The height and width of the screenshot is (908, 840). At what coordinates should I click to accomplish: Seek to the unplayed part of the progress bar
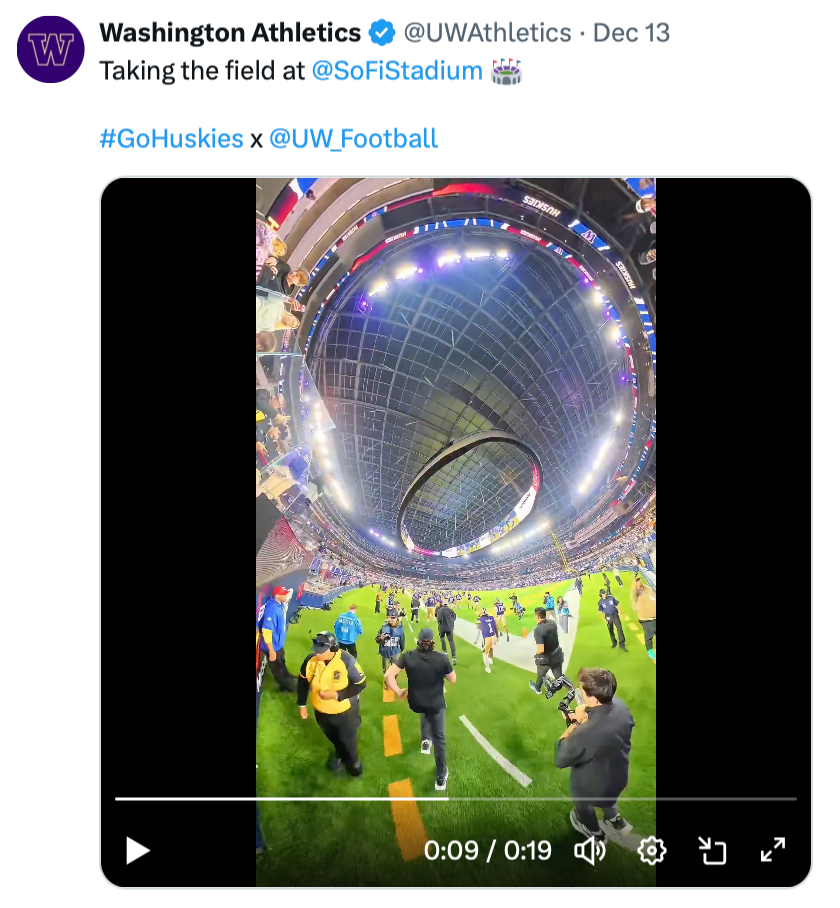[x=620, y=798]
